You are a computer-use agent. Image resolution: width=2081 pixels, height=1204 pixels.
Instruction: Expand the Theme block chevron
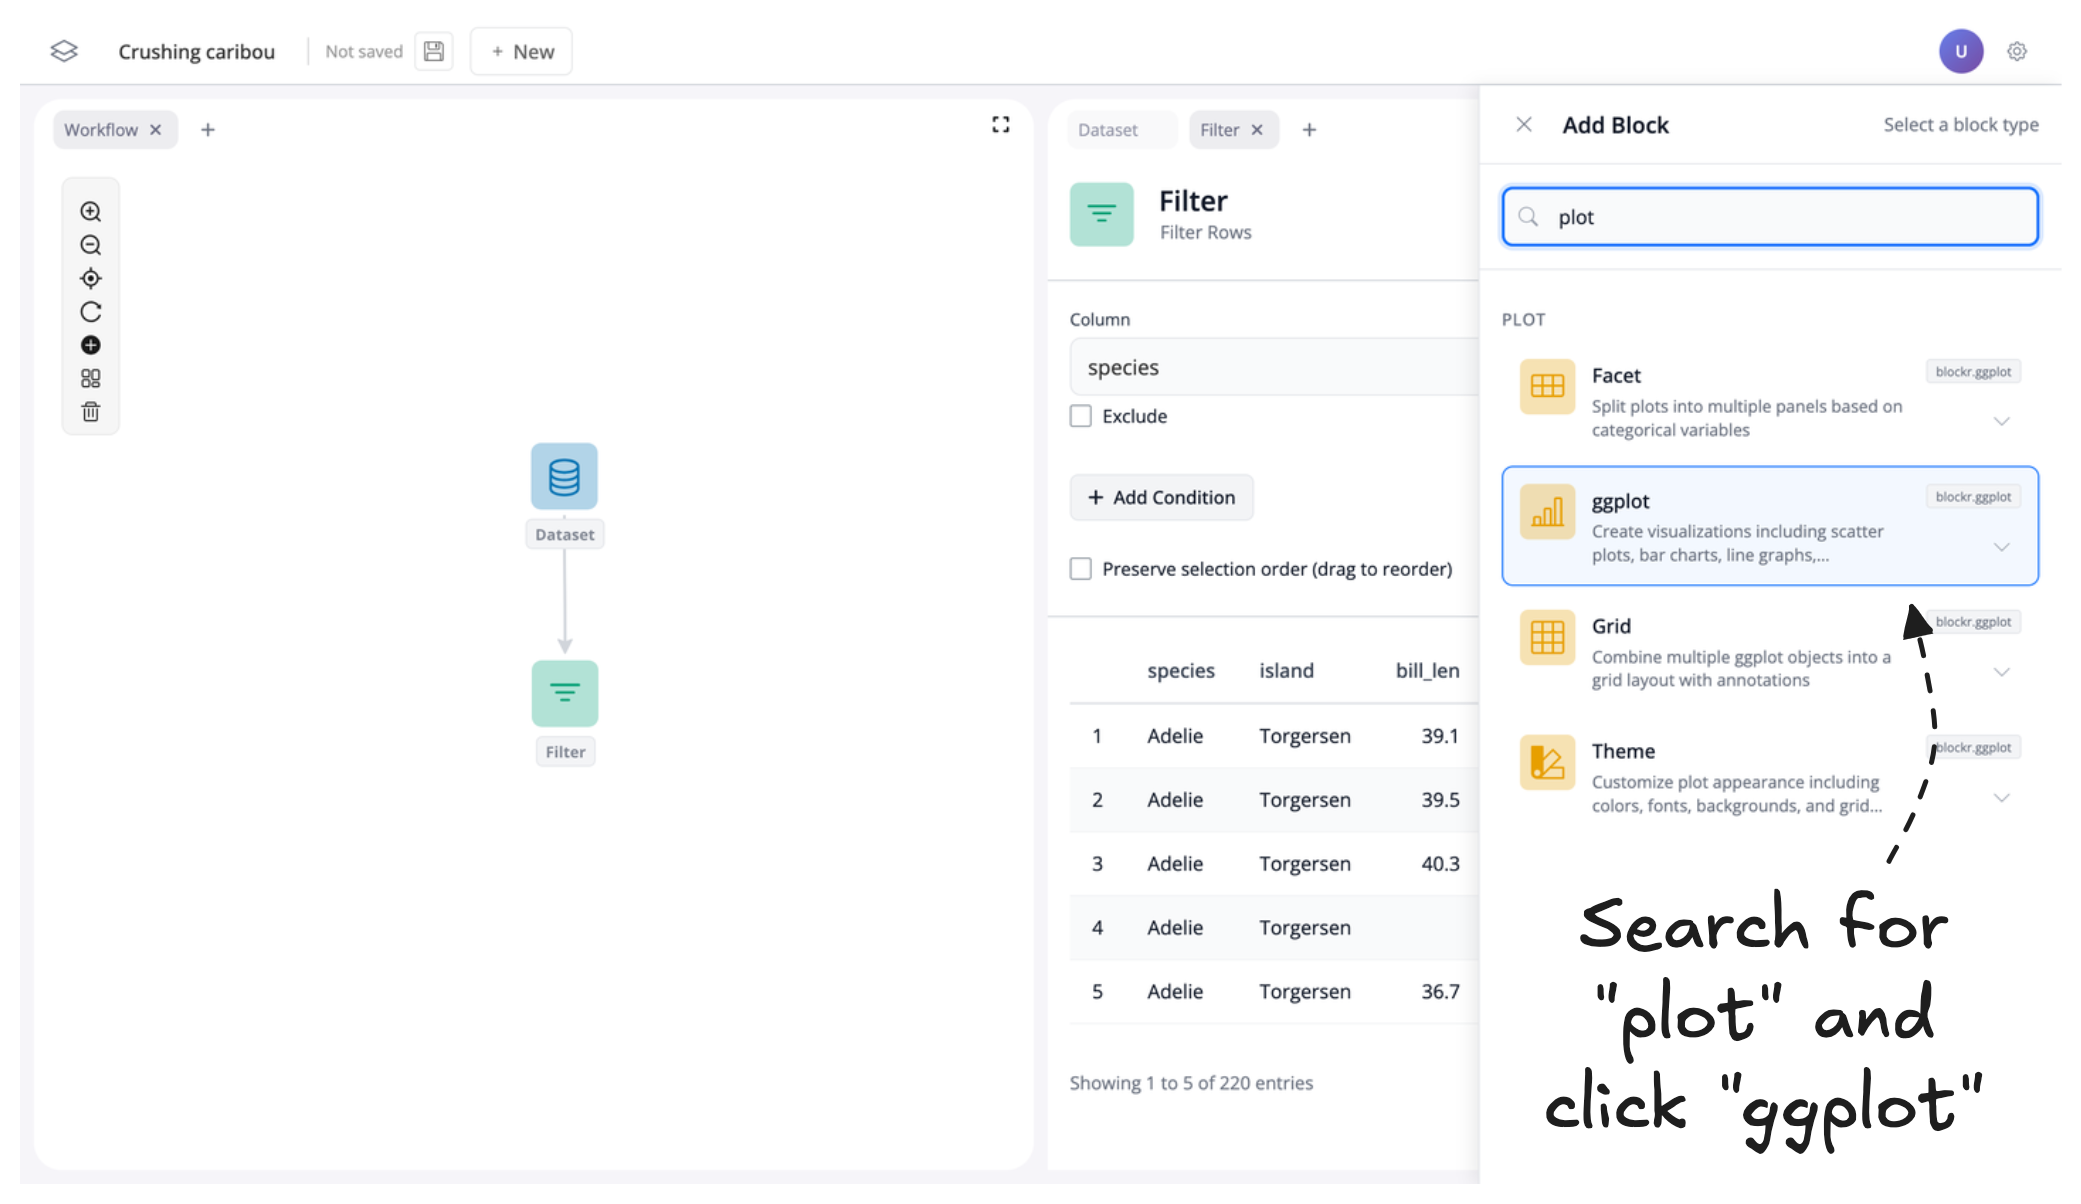(2001, 798)
